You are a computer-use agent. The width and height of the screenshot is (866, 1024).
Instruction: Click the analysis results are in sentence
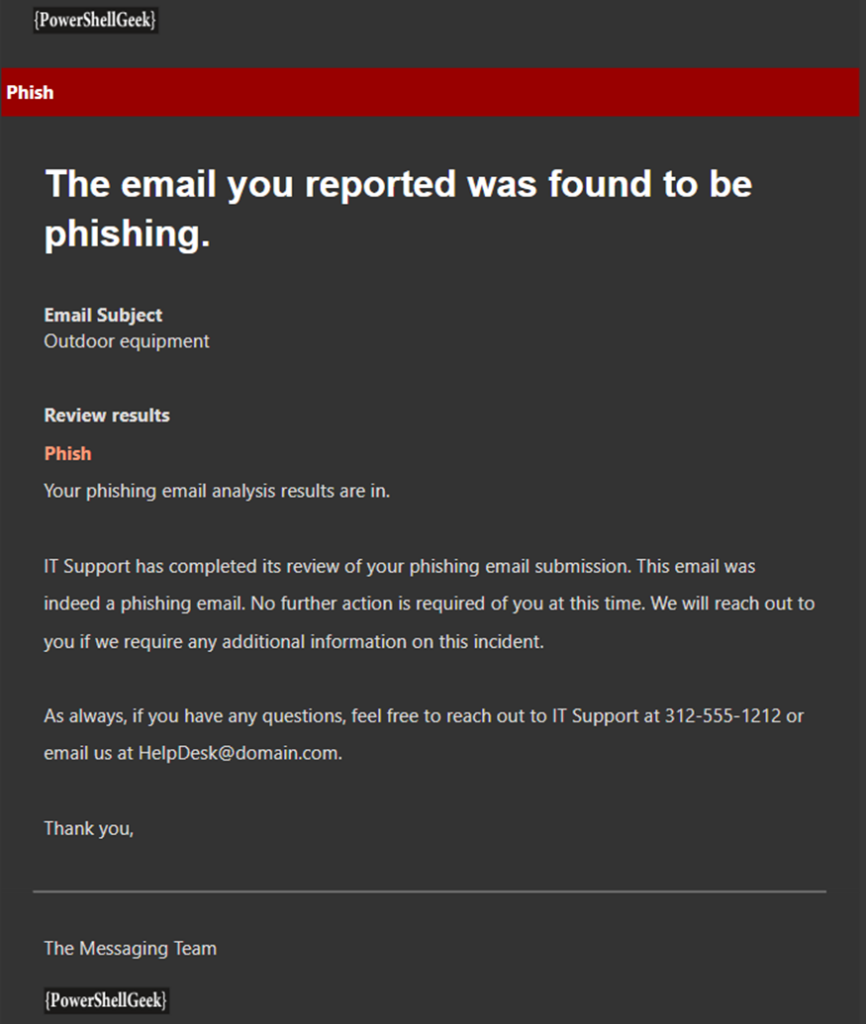[217, 491]
